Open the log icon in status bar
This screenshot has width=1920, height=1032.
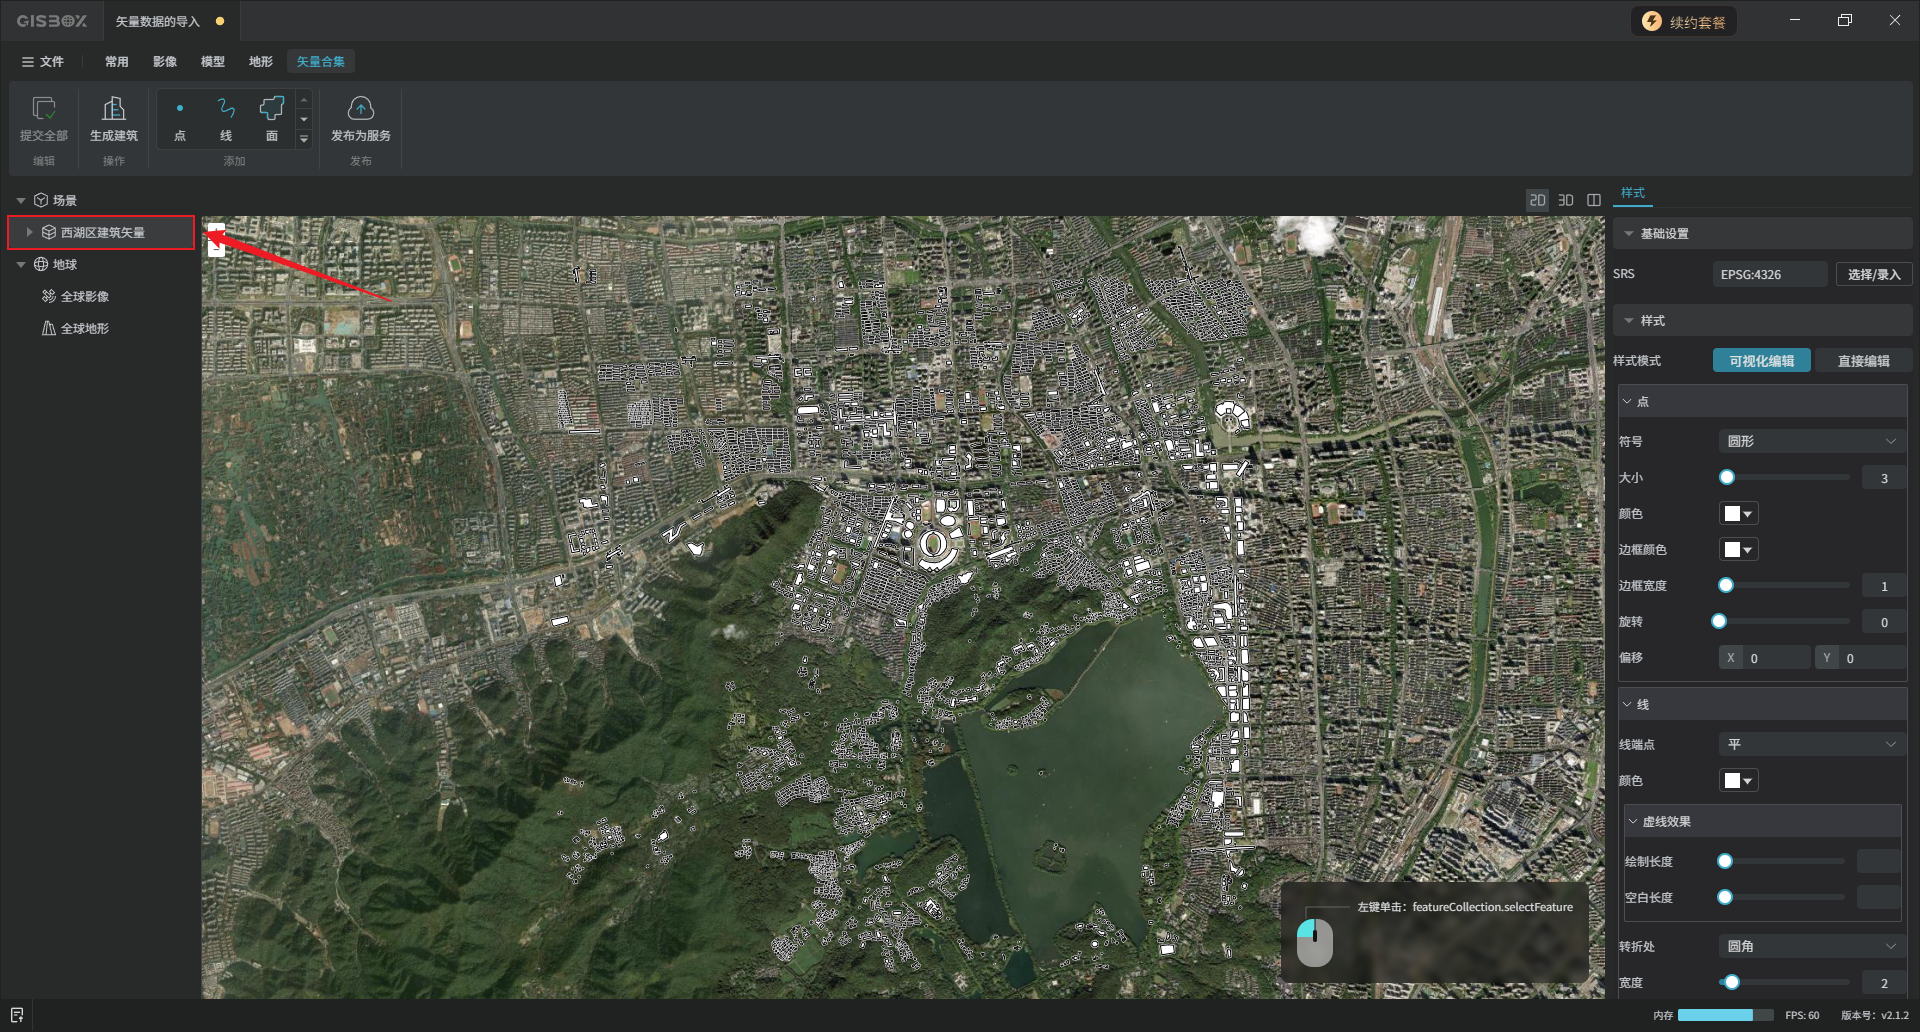[17, 1015]
